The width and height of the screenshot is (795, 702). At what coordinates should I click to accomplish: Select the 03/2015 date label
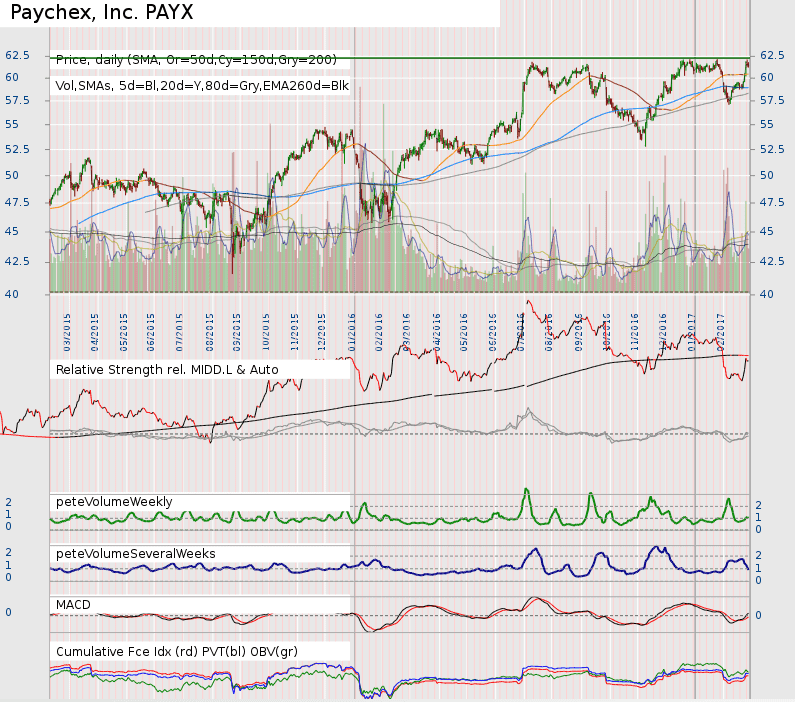tap(67, 332)
